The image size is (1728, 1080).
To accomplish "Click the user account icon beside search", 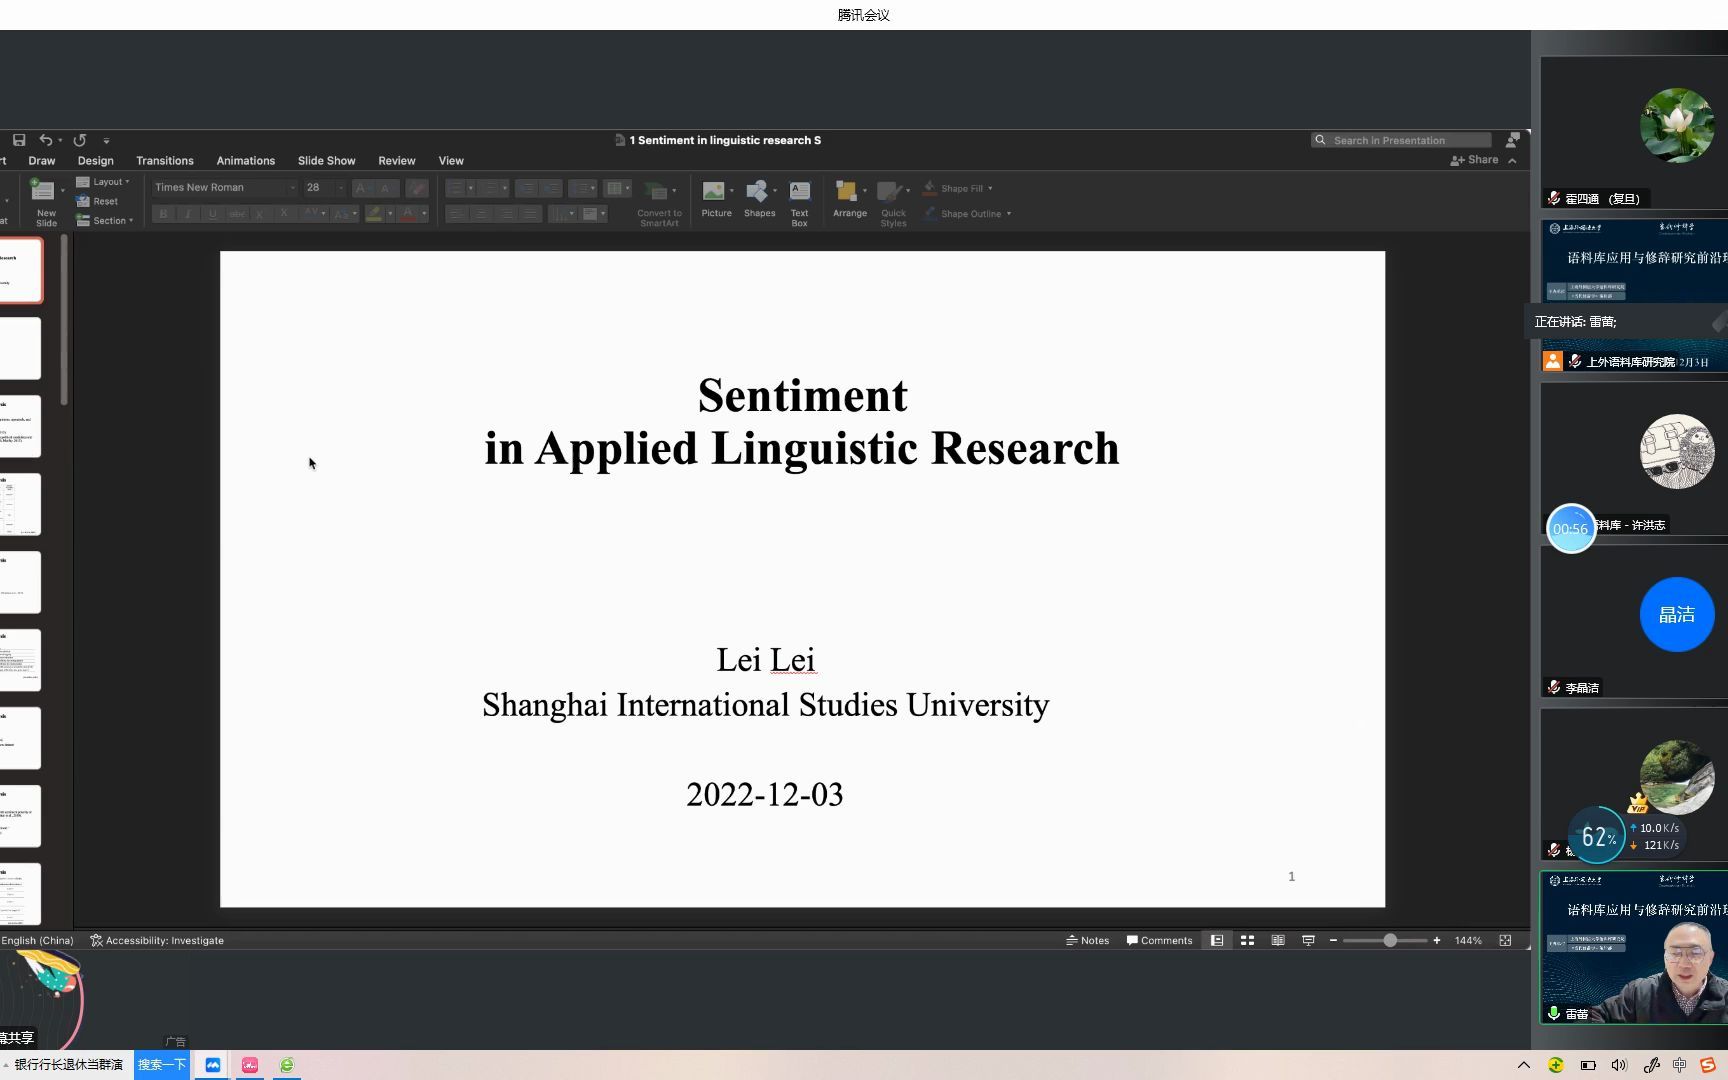I will tap(1513, 140).
